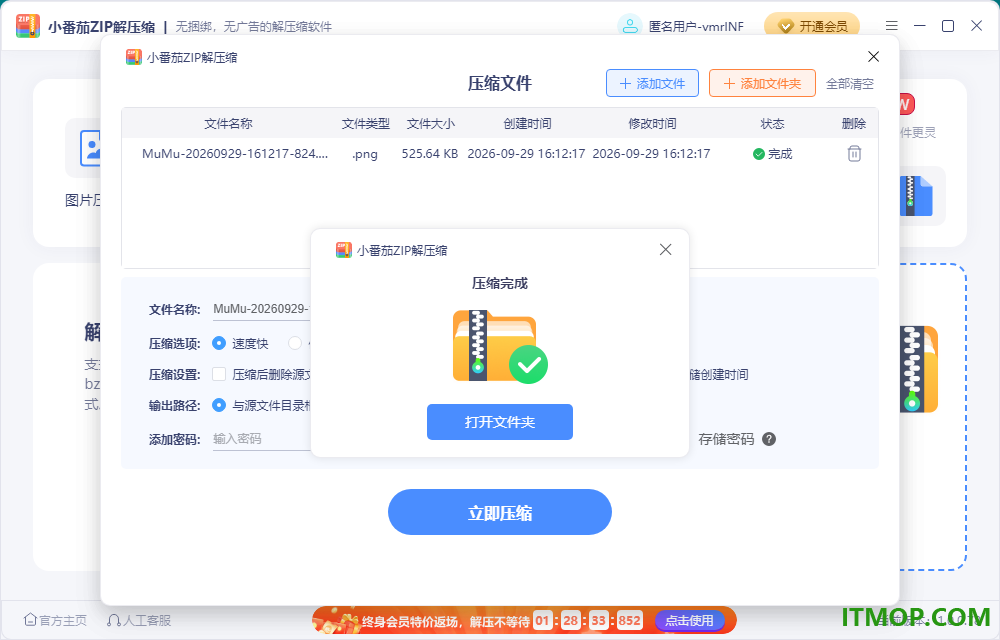Open the hamburger main menu
This screenshot has height=640, width=1000.
(x=892, y=26)
